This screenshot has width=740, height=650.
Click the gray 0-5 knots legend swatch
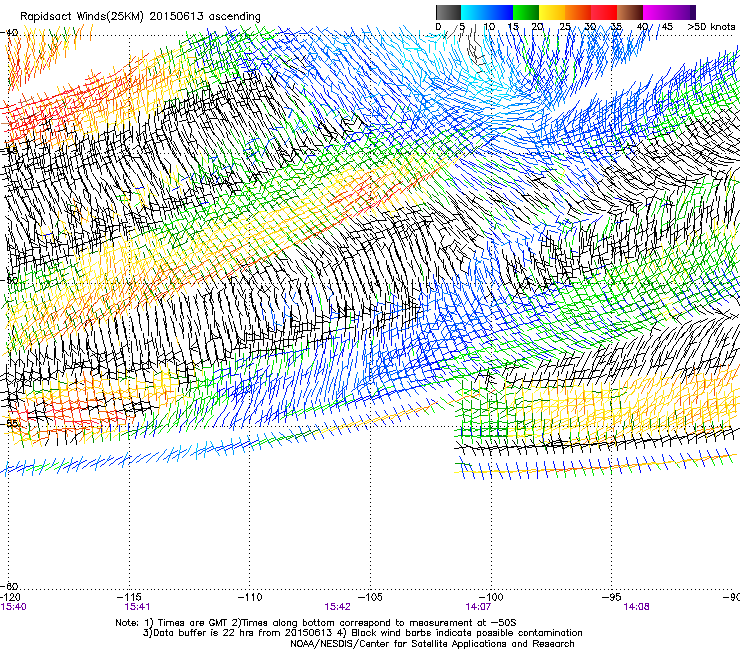pyautogui.click(x=448, y=12)
